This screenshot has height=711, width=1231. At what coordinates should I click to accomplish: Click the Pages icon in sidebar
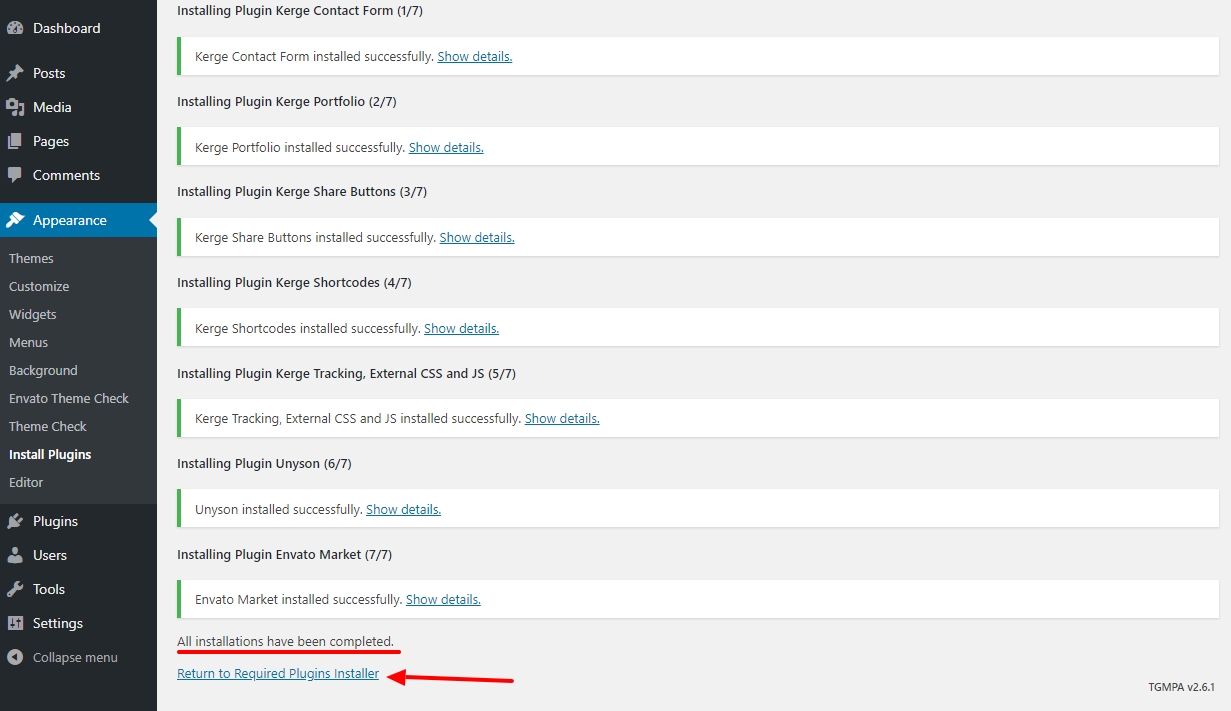click(15, 141)
